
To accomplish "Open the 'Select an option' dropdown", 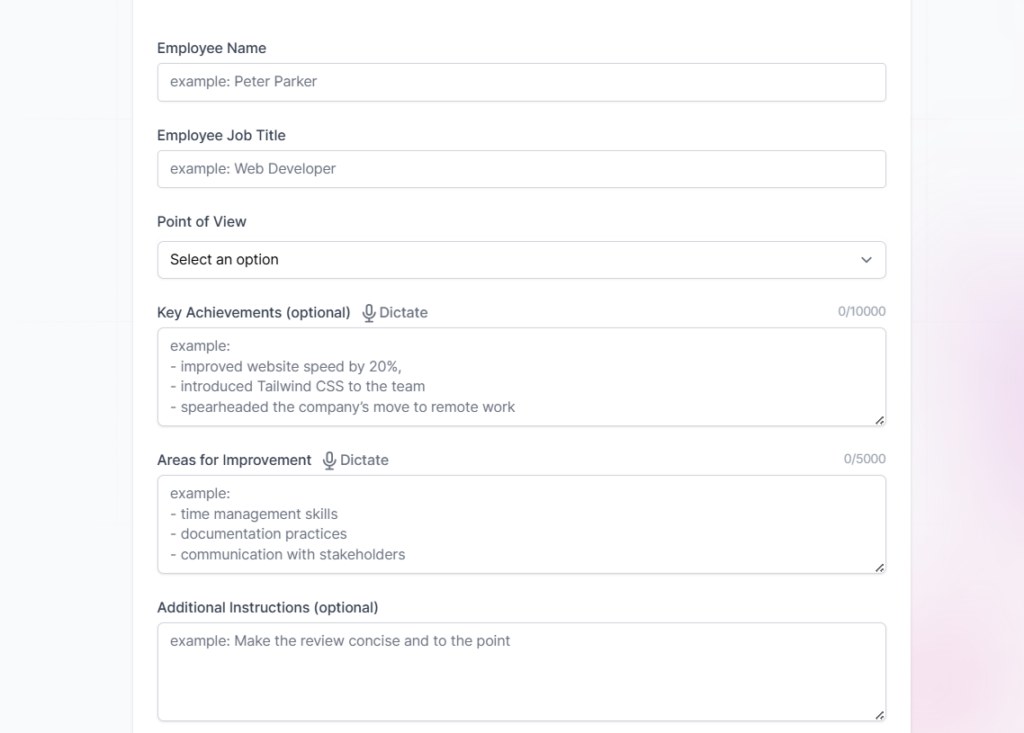I will coord(521,260).
